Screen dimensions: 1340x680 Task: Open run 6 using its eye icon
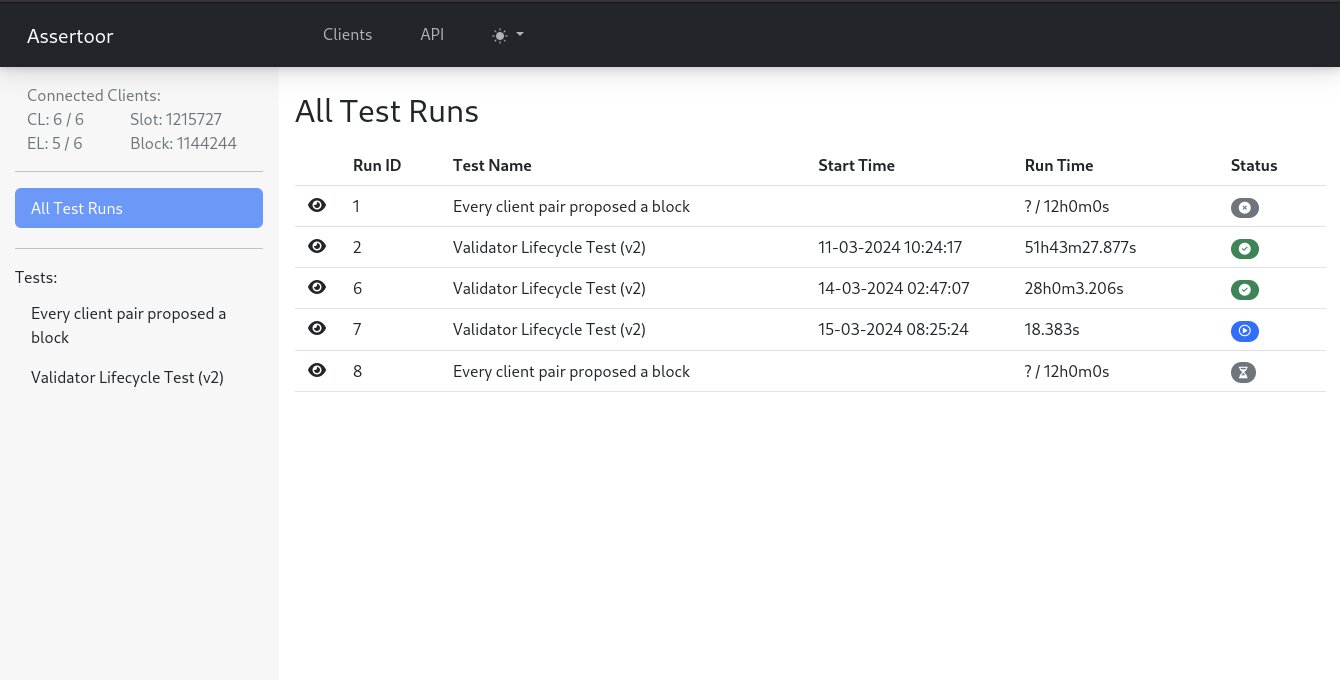(317, 288)
